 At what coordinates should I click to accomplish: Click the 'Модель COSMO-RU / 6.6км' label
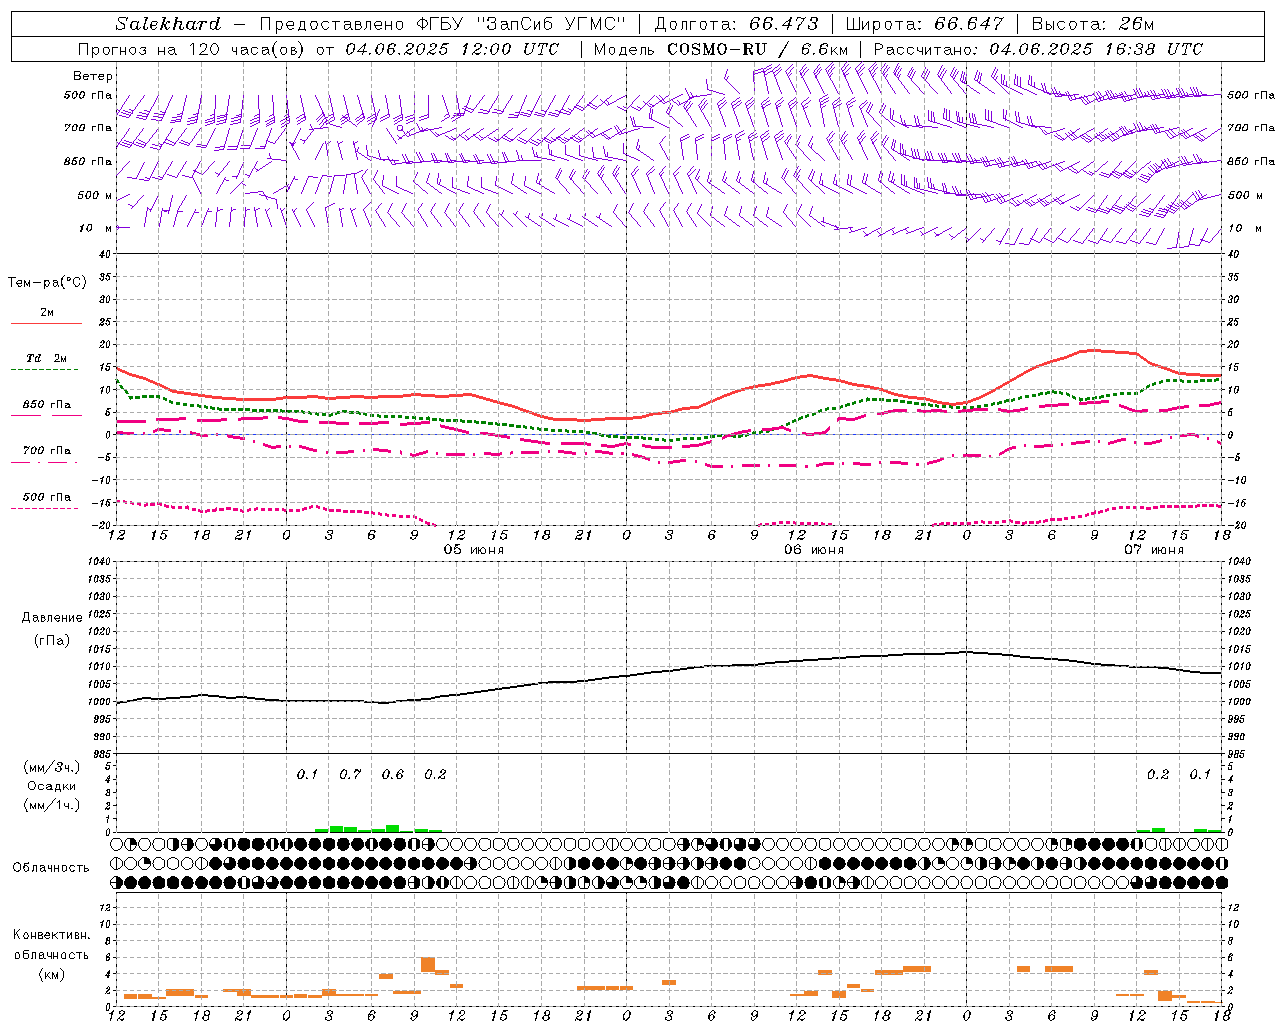pyautogui.click(x=720, y=49)
